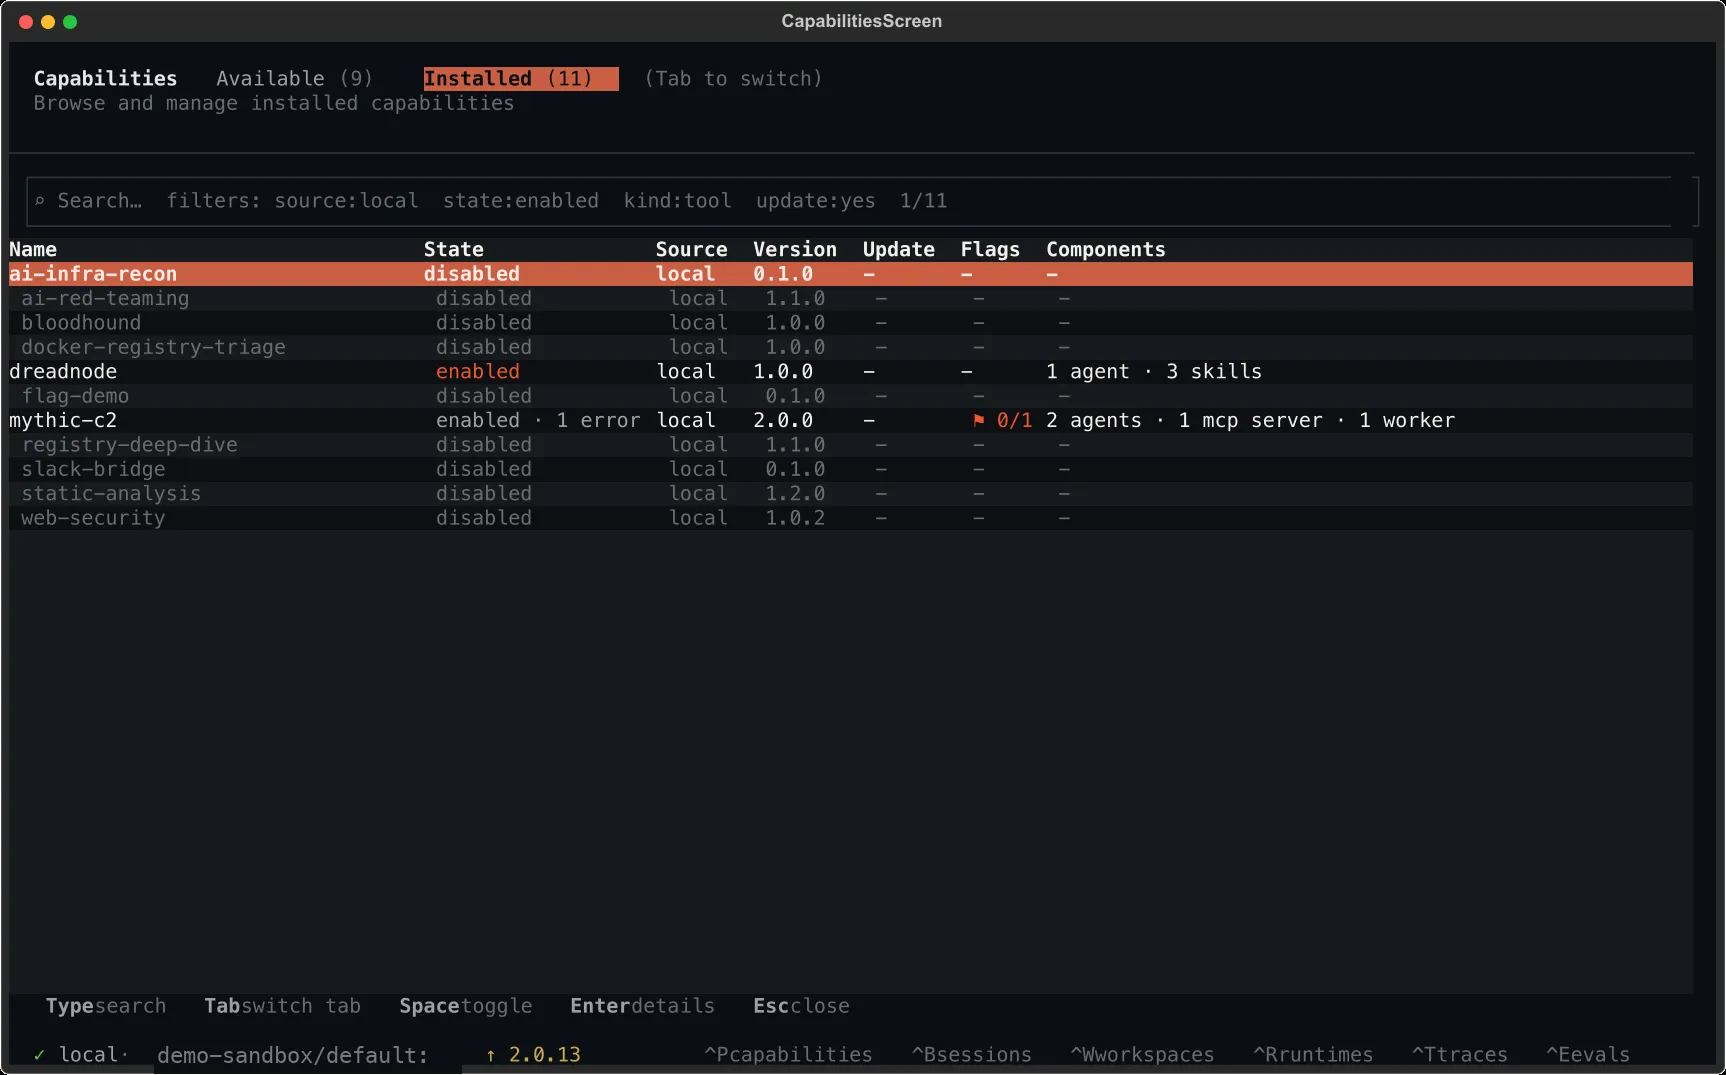Select the static-analysis row
Screen dimensions: 1726x1075
(851, 494)
